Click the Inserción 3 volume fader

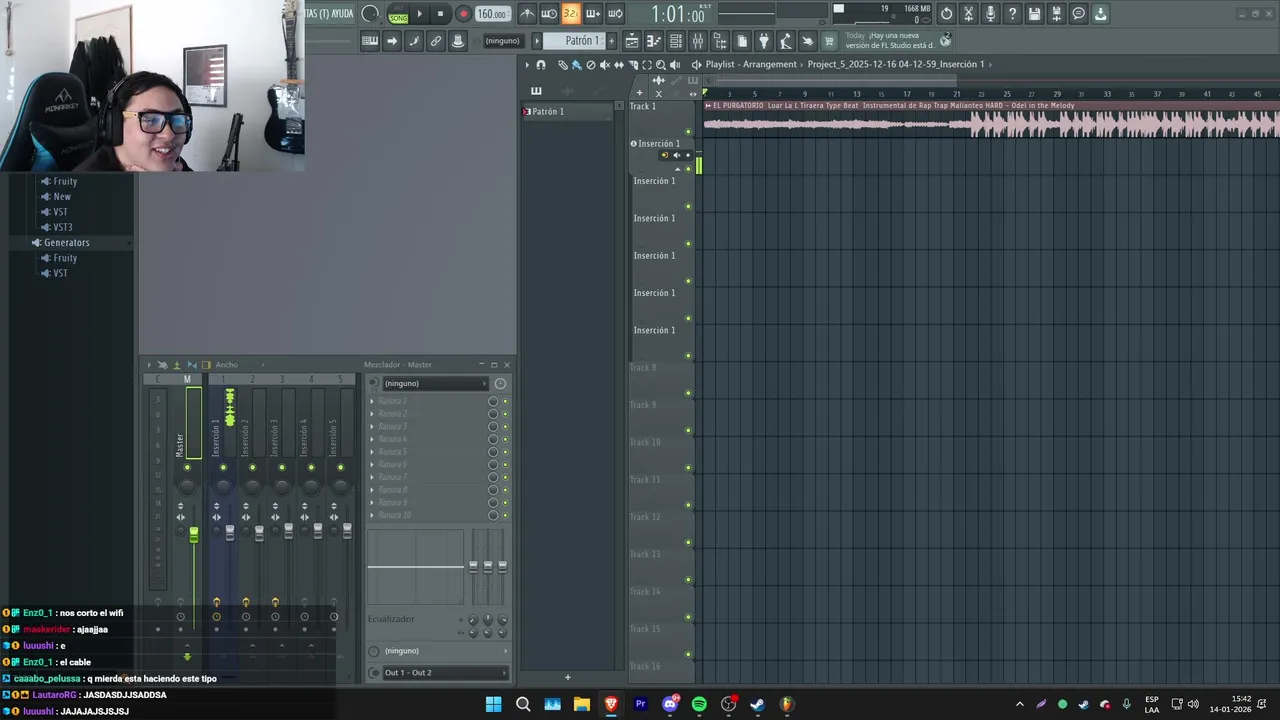point(289,531)
